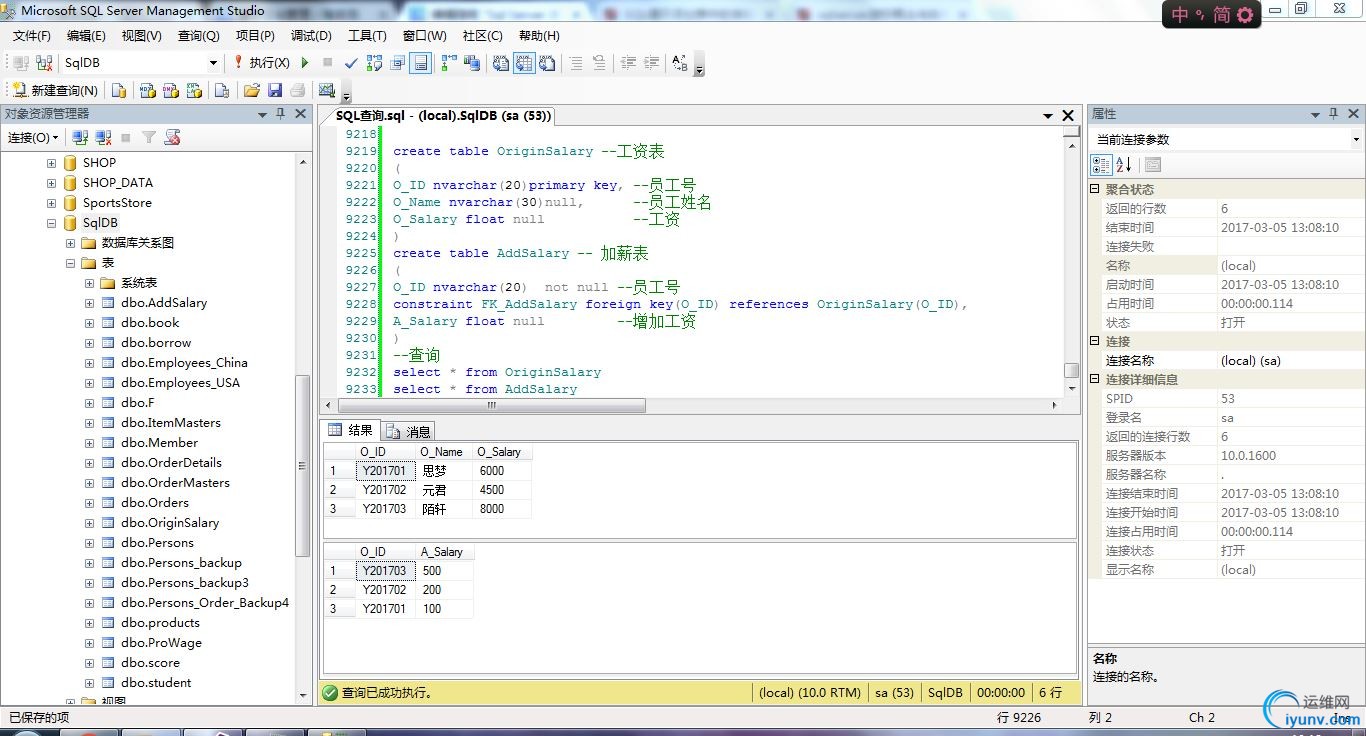Expand the dbo.AddSalary table node
Viewport: 1366px width, 736px height.
pos(90,303)
